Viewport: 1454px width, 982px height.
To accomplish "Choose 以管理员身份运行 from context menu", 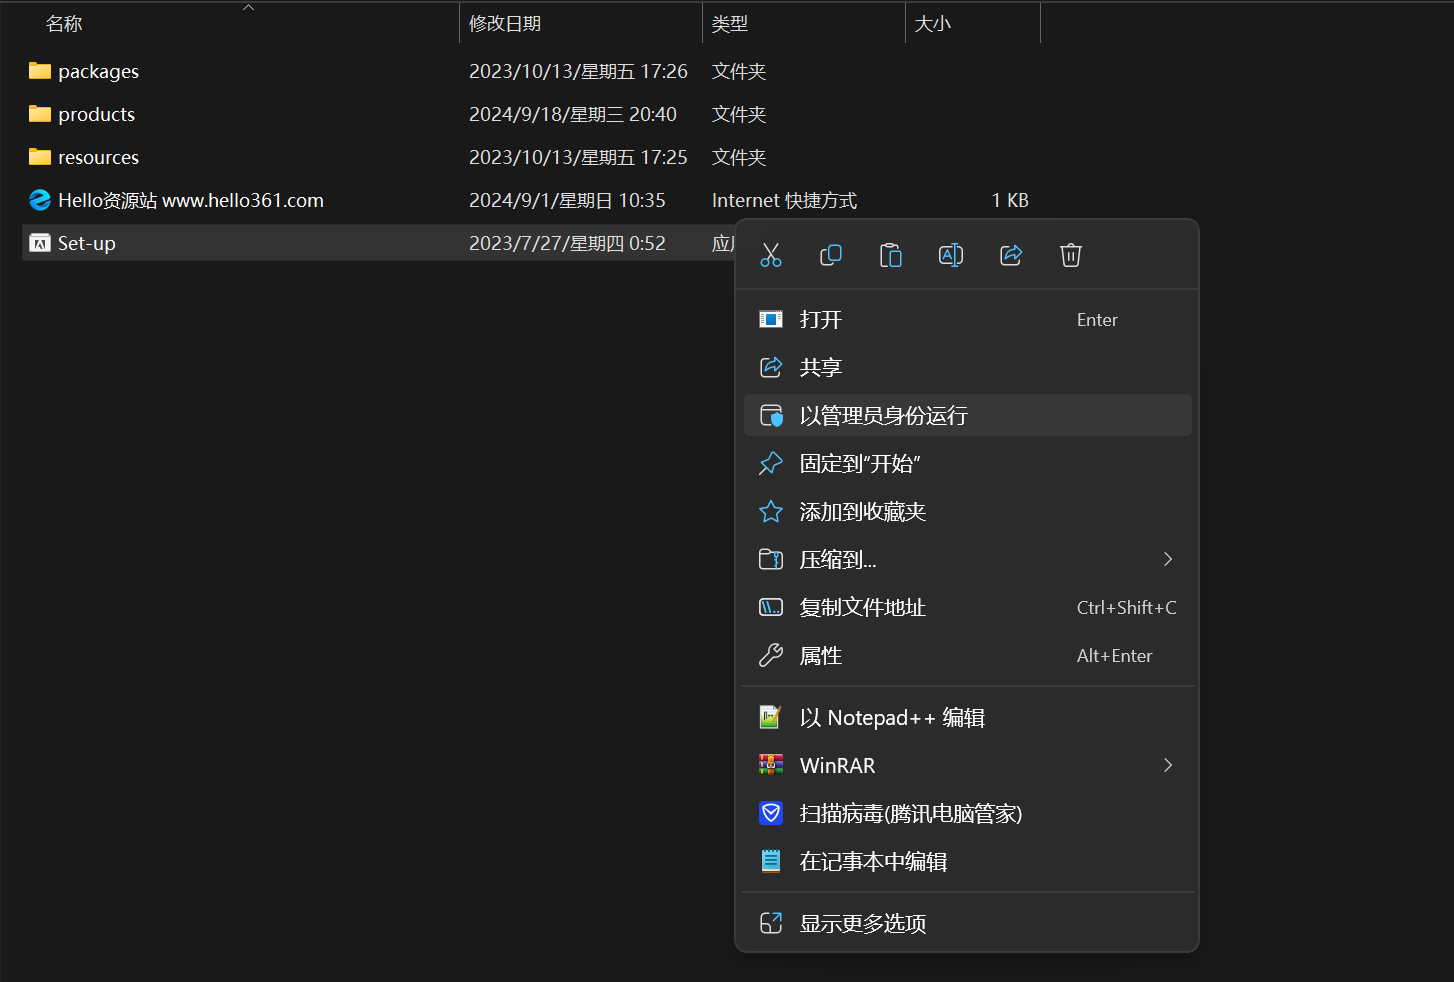I will tap(883, 415).
